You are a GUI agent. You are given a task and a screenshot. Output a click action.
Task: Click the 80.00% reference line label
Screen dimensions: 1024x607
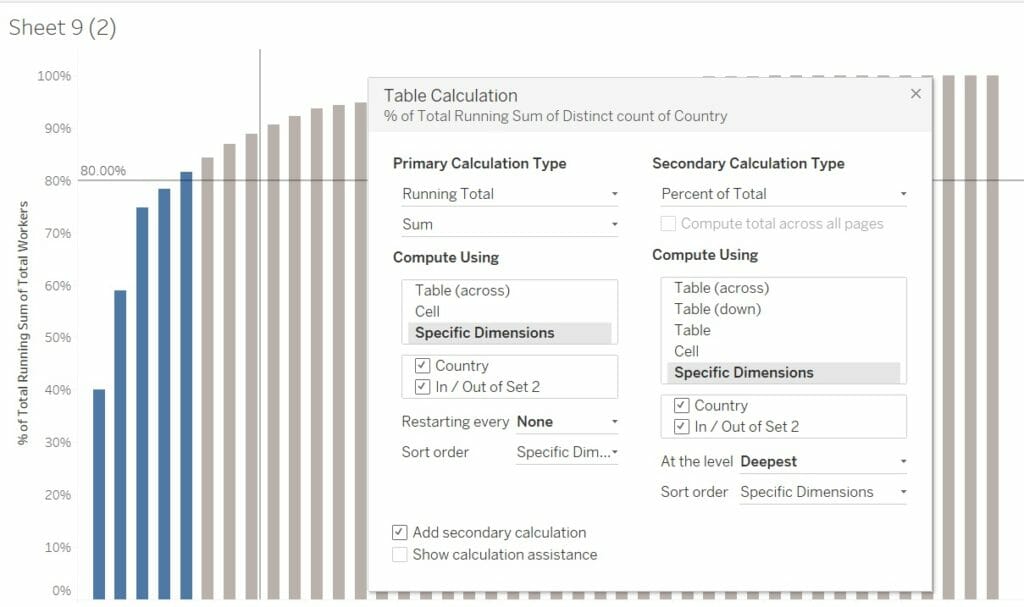(103, 171)
